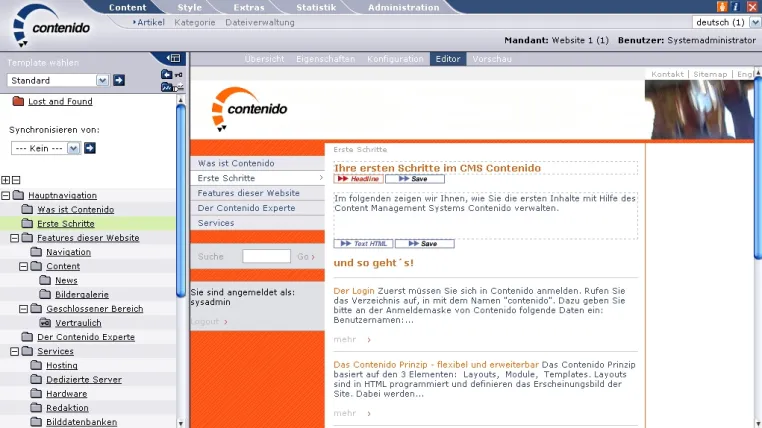
Task: Click the Go search button
Action: [306, 257]
